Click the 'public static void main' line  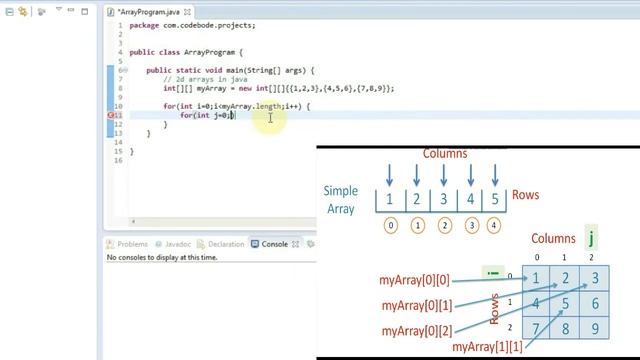230,70
